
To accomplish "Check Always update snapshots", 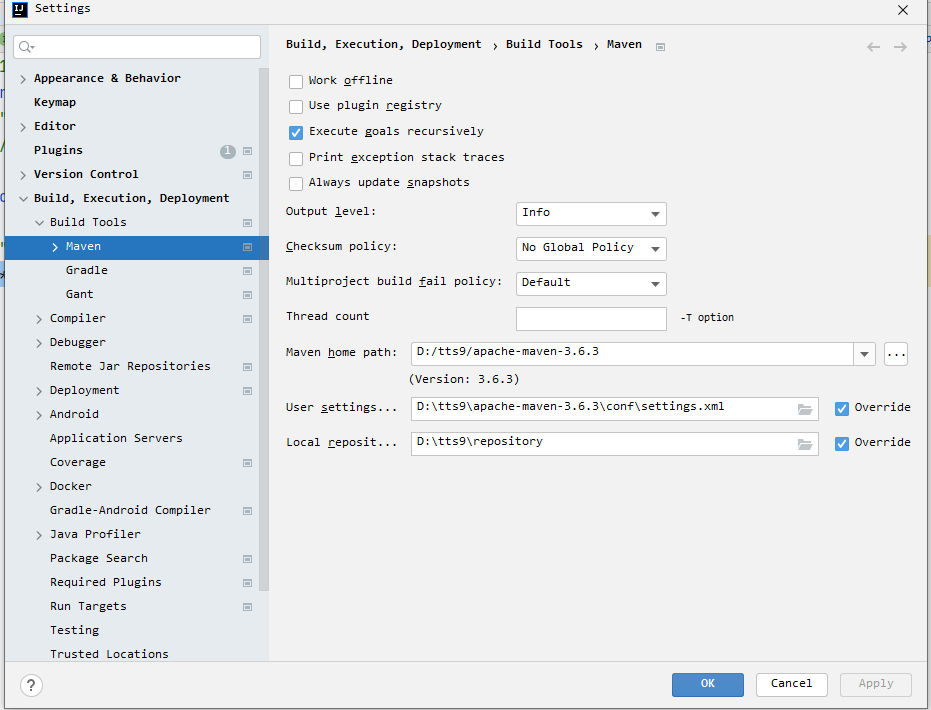I will coord(296,183).
